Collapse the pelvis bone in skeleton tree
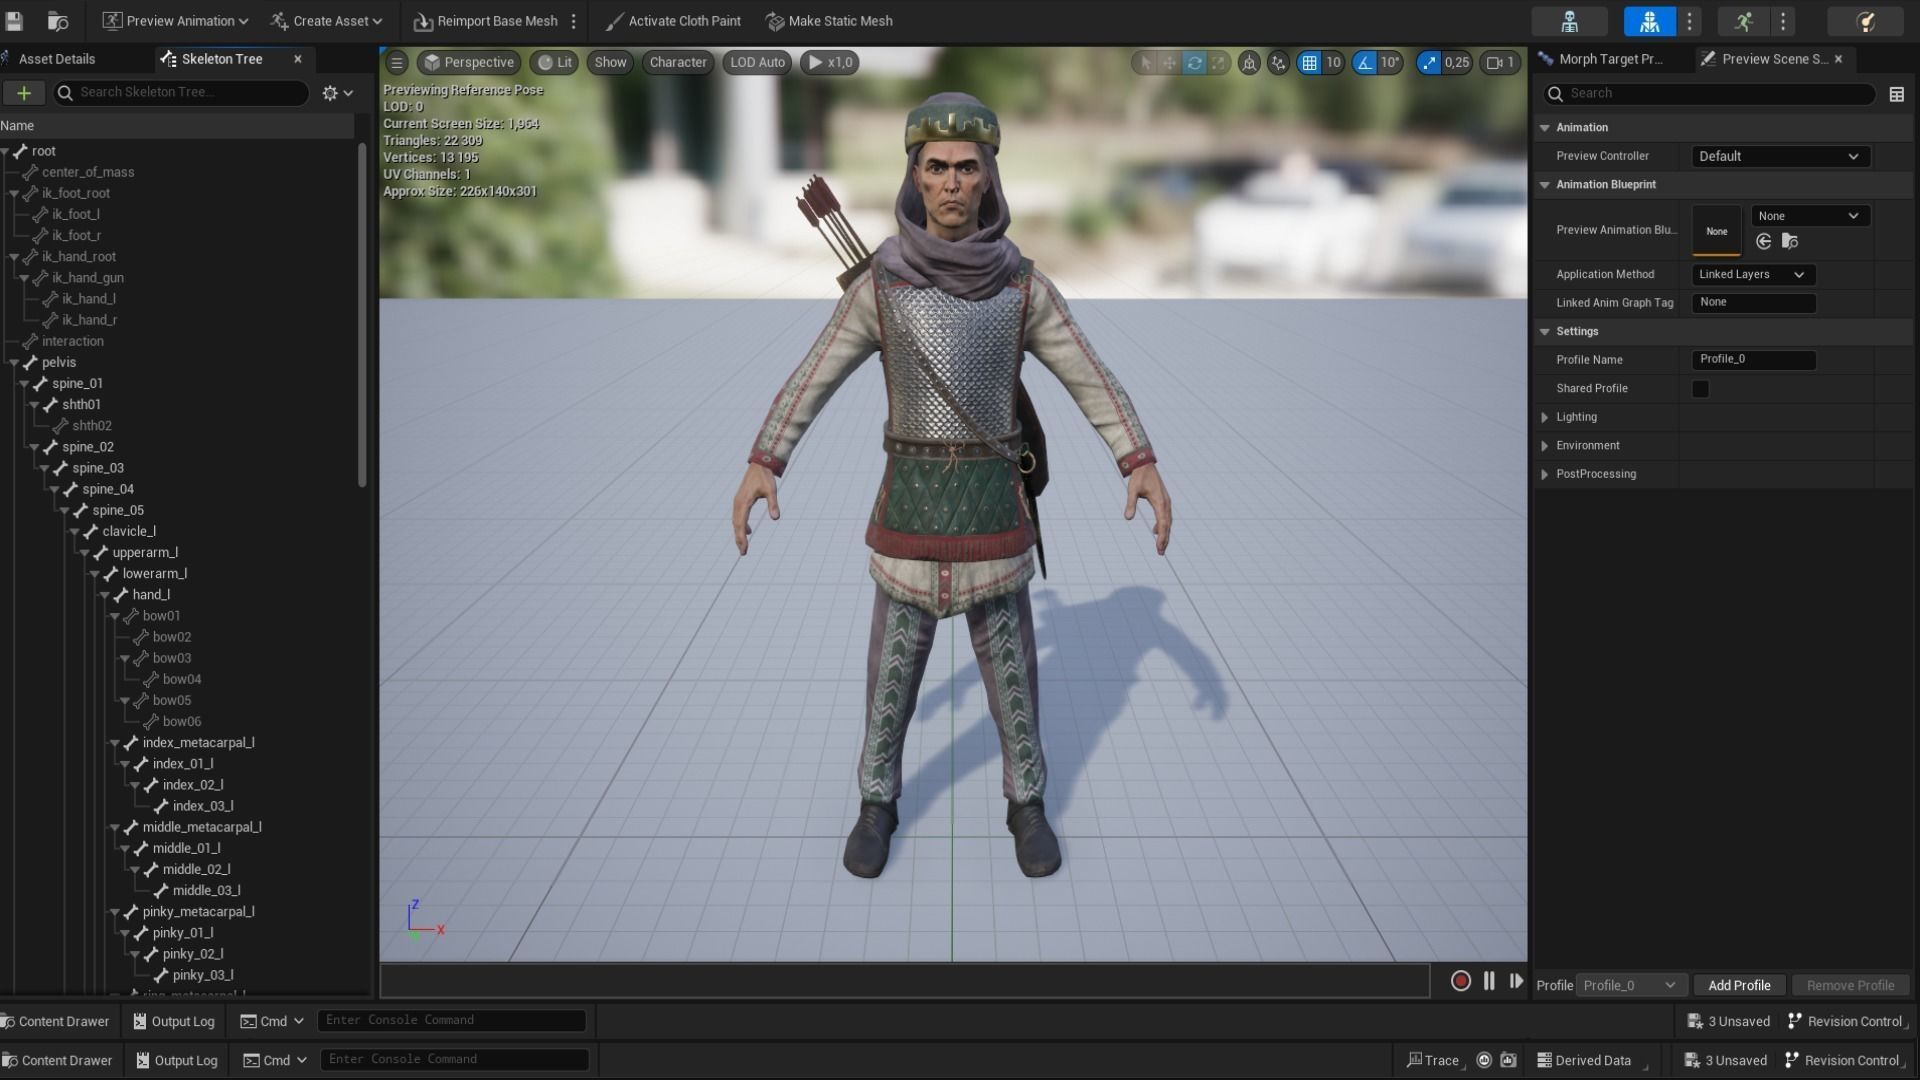The width and height of the screenshot is (1920, 1080). pyautogui.click(x=14, y=363)
